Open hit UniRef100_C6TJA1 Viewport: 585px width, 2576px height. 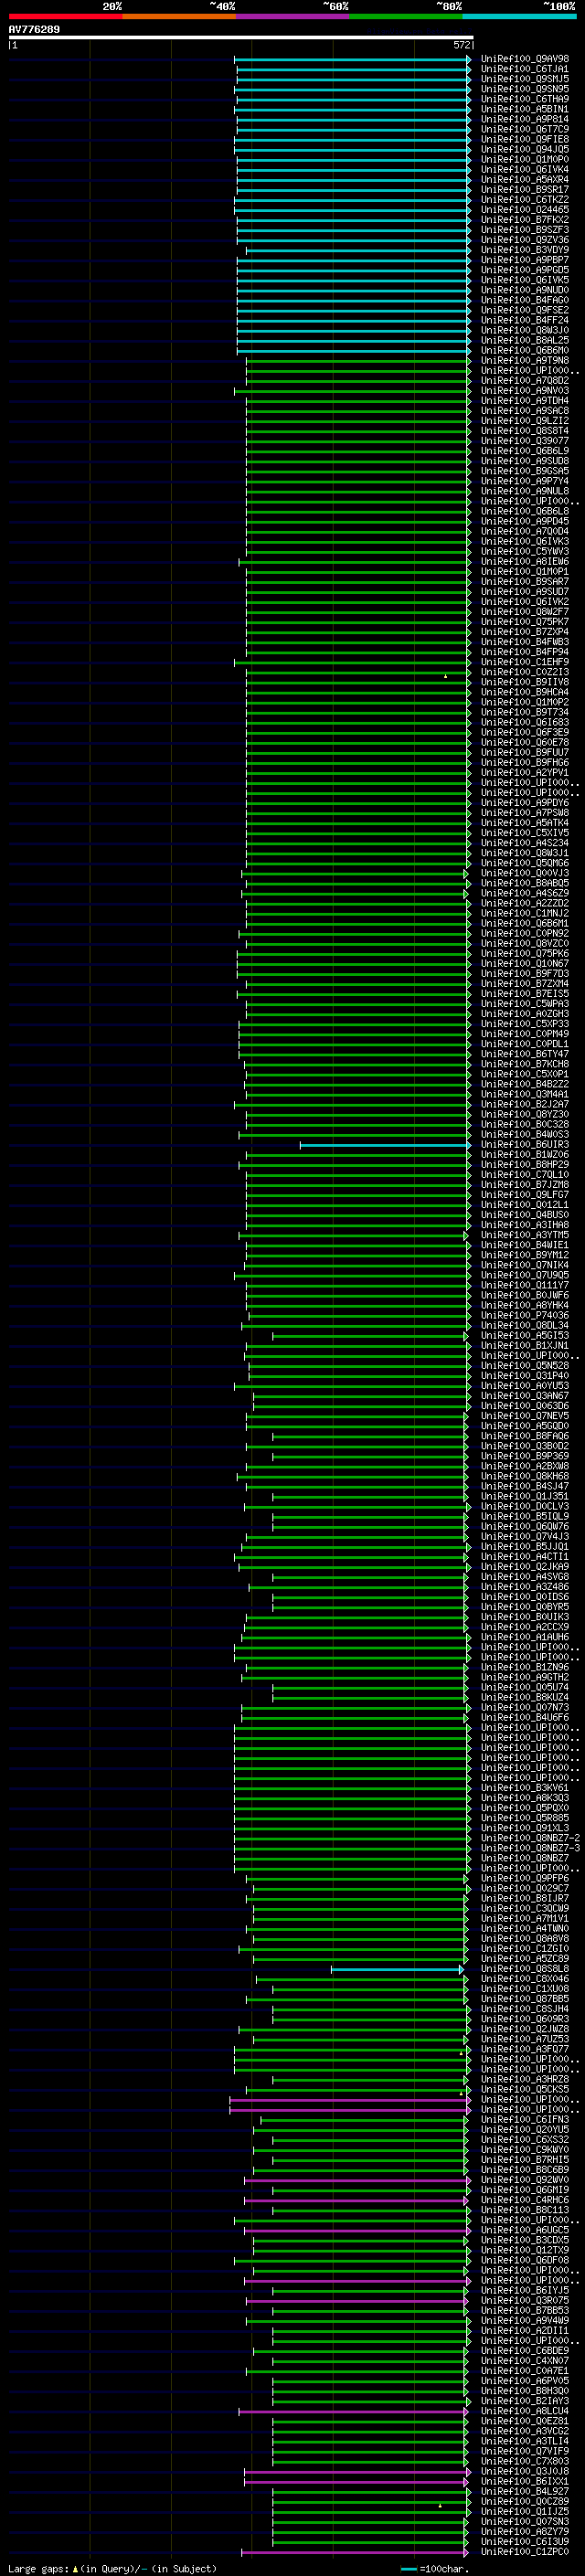(x=525, y=70)
